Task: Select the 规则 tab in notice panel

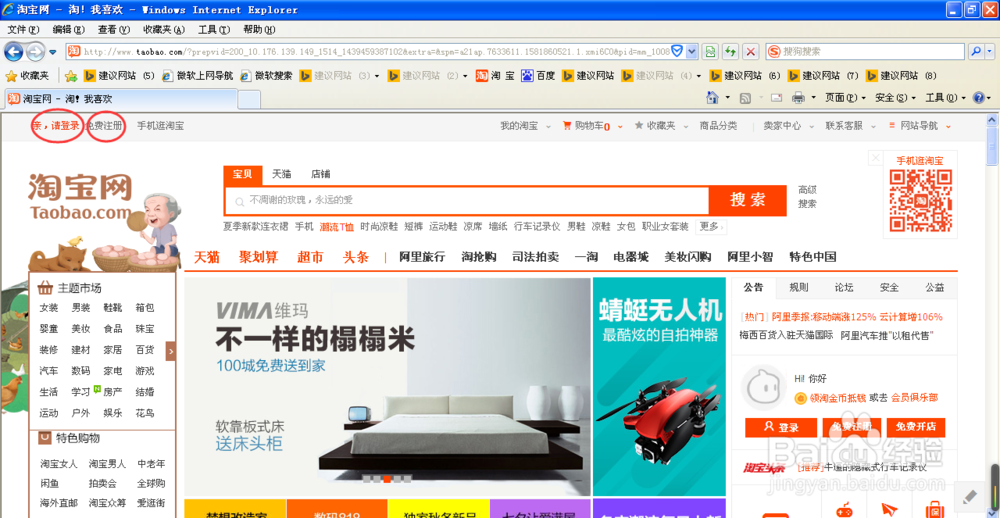Action: coord(798,287)
